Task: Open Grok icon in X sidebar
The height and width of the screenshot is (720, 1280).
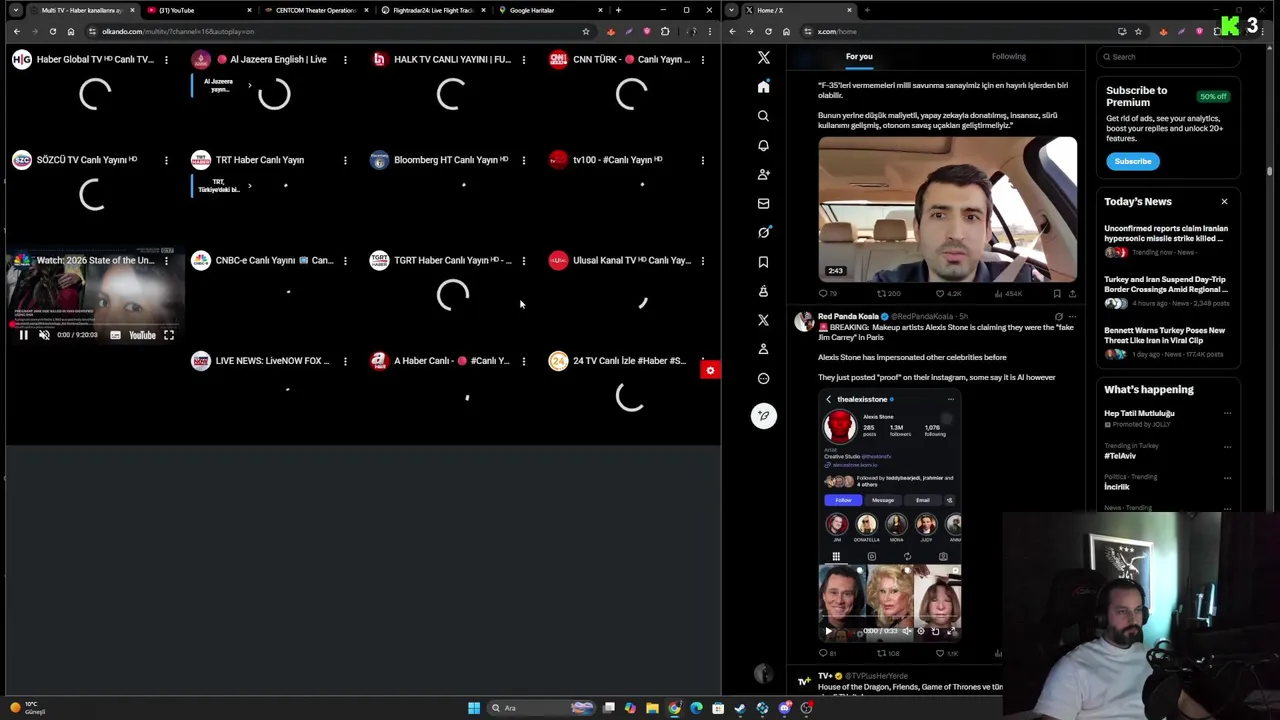Action: tap(763, 232)
